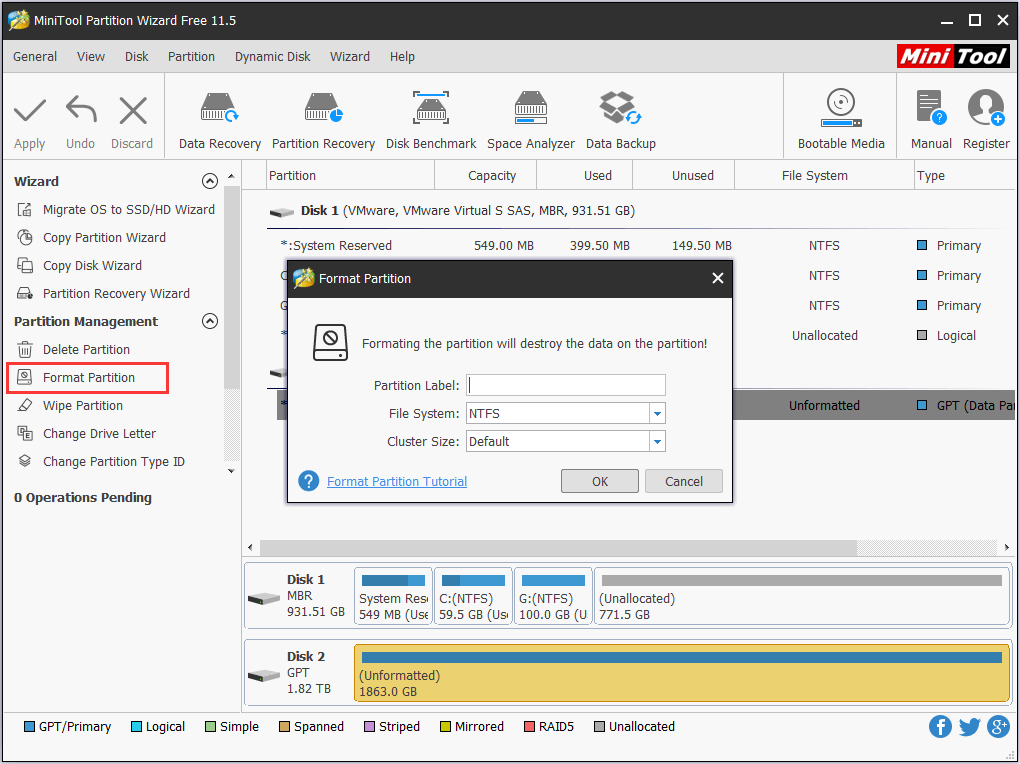Open the Facebook share icon
Image resolution: width=1020 pixels, height=764 pixels.
pos(940,726)
